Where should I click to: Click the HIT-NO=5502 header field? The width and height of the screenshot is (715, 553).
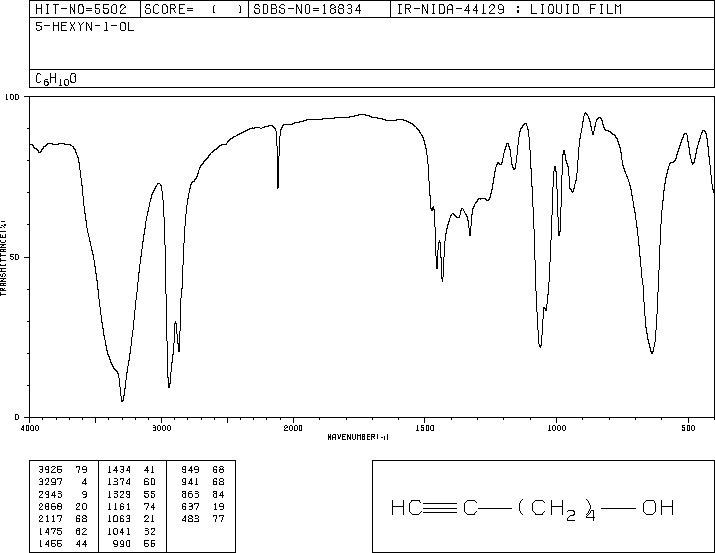pos(81,9)
